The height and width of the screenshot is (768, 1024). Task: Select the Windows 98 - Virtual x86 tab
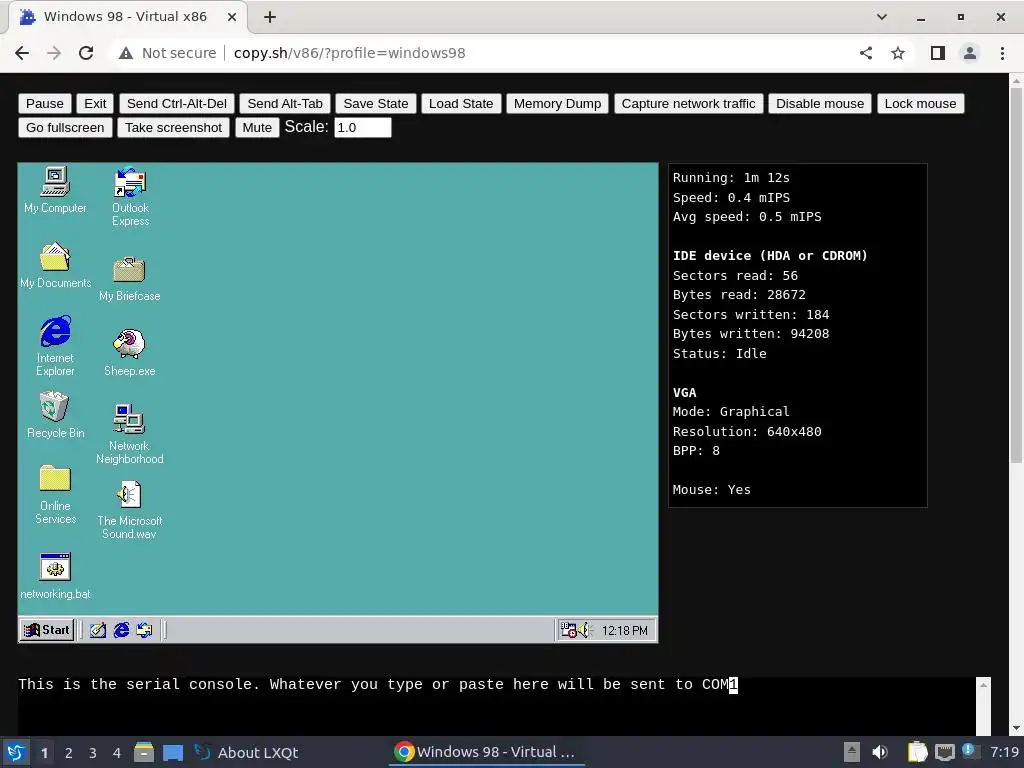click(x=127, y=17)
